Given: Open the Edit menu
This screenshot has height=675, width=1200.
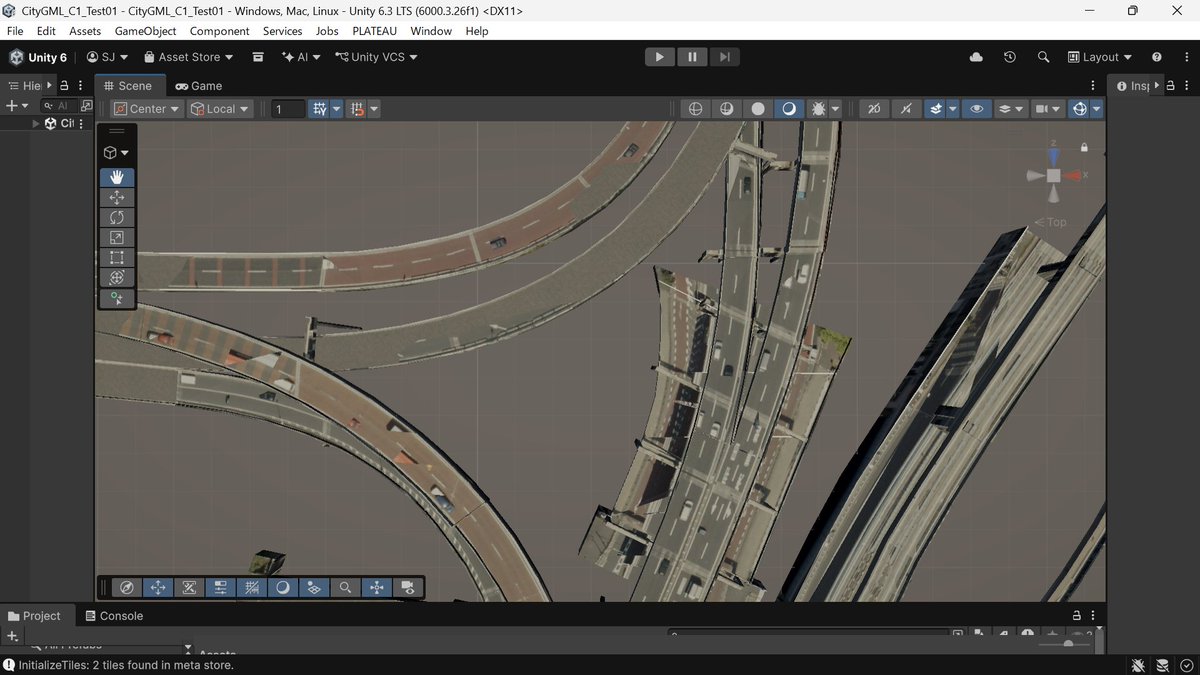Looking at the screenshot, I should coord(46,31).
